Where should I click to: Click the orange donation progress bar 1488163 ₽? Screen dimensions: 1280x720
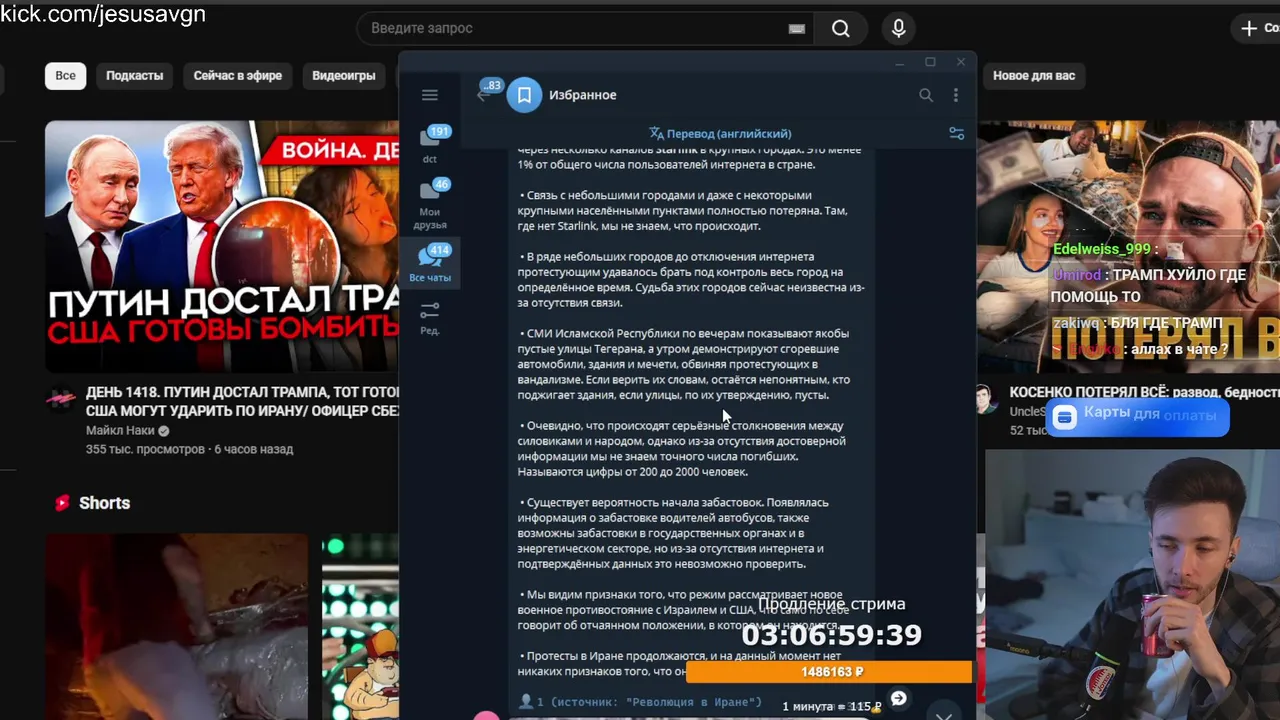(x=830, y=672)
